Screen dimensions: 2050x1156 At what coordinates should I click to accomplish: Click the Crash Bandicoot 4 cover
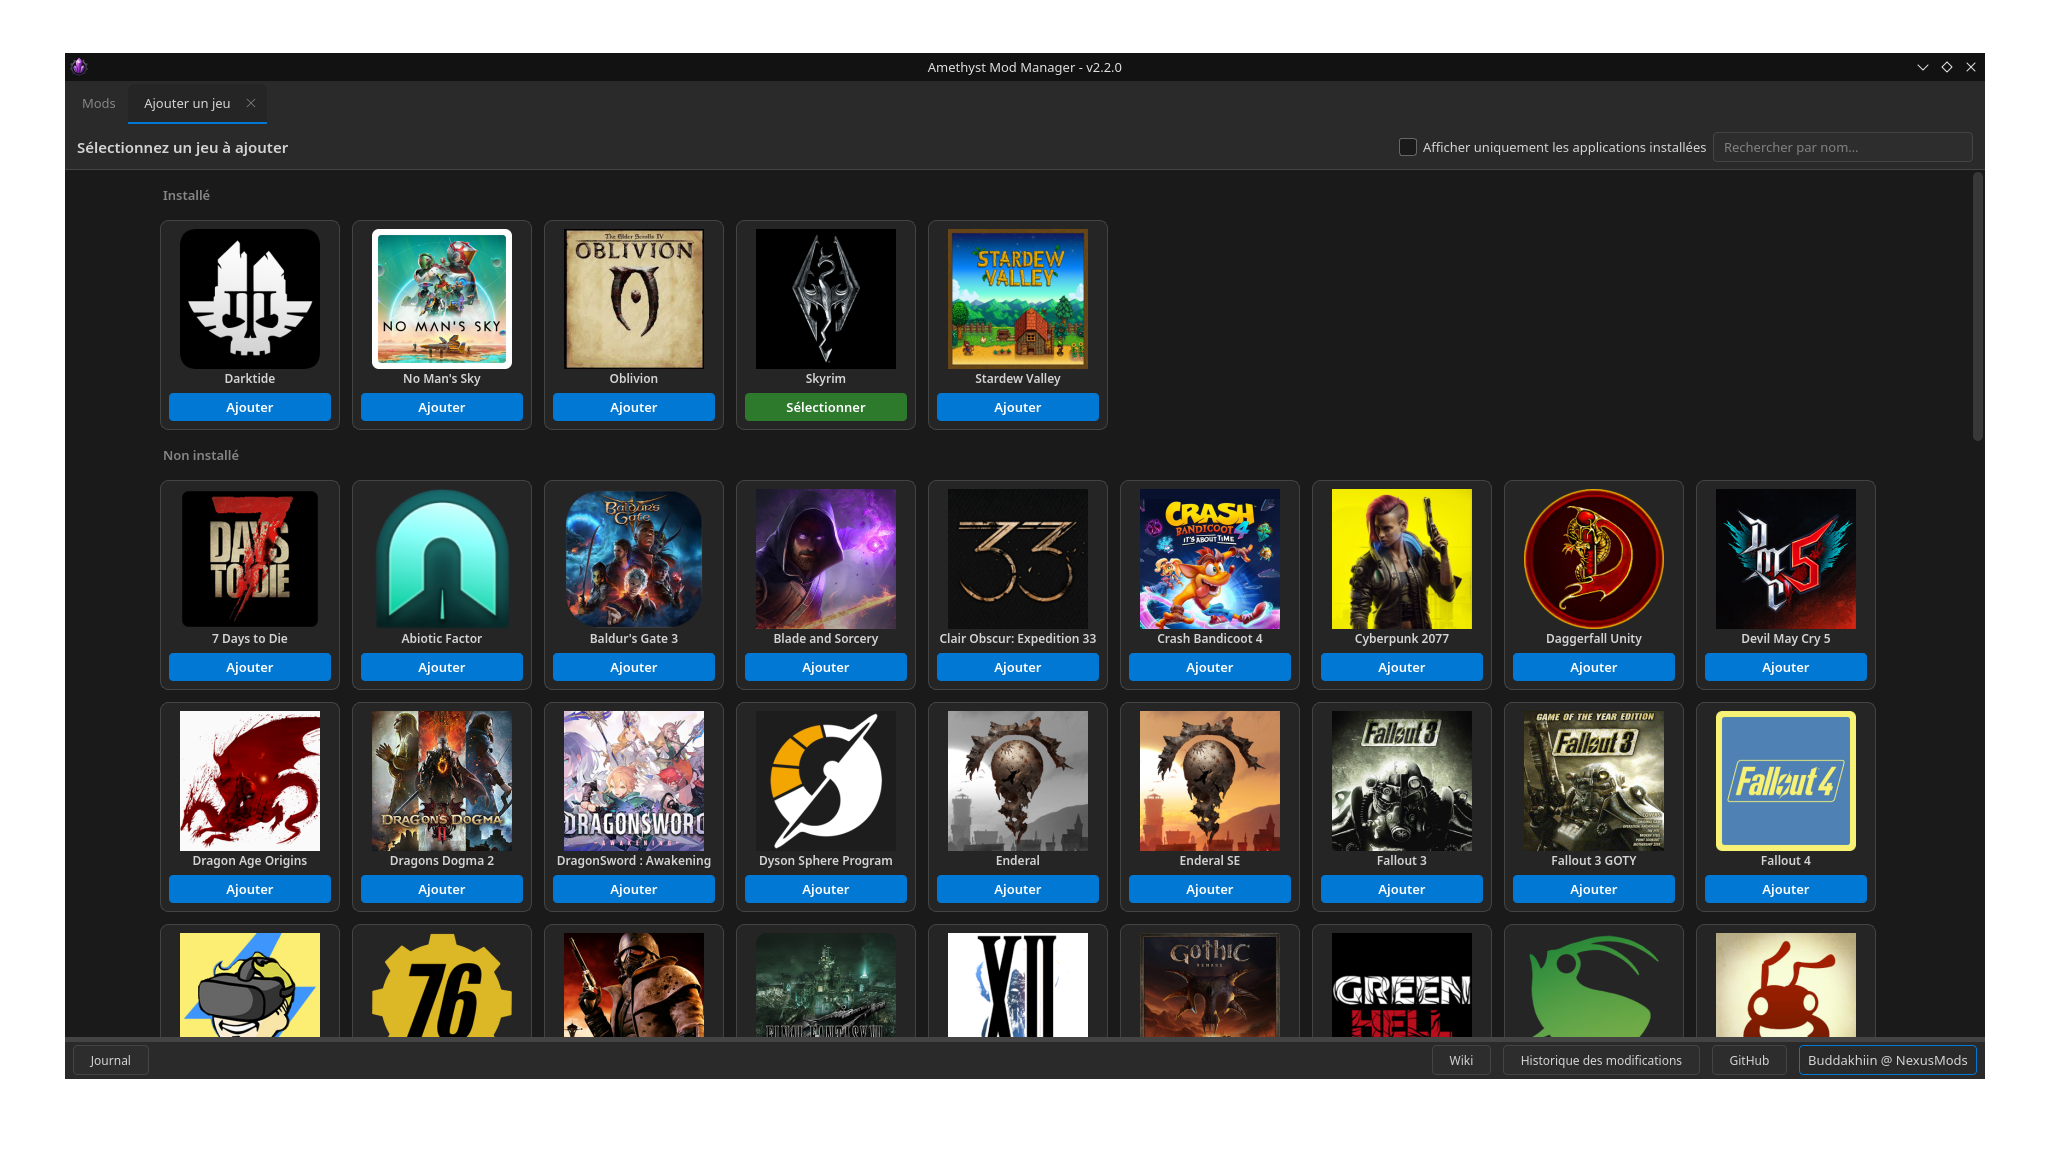pyautogui.click(x=1210, y=559)
